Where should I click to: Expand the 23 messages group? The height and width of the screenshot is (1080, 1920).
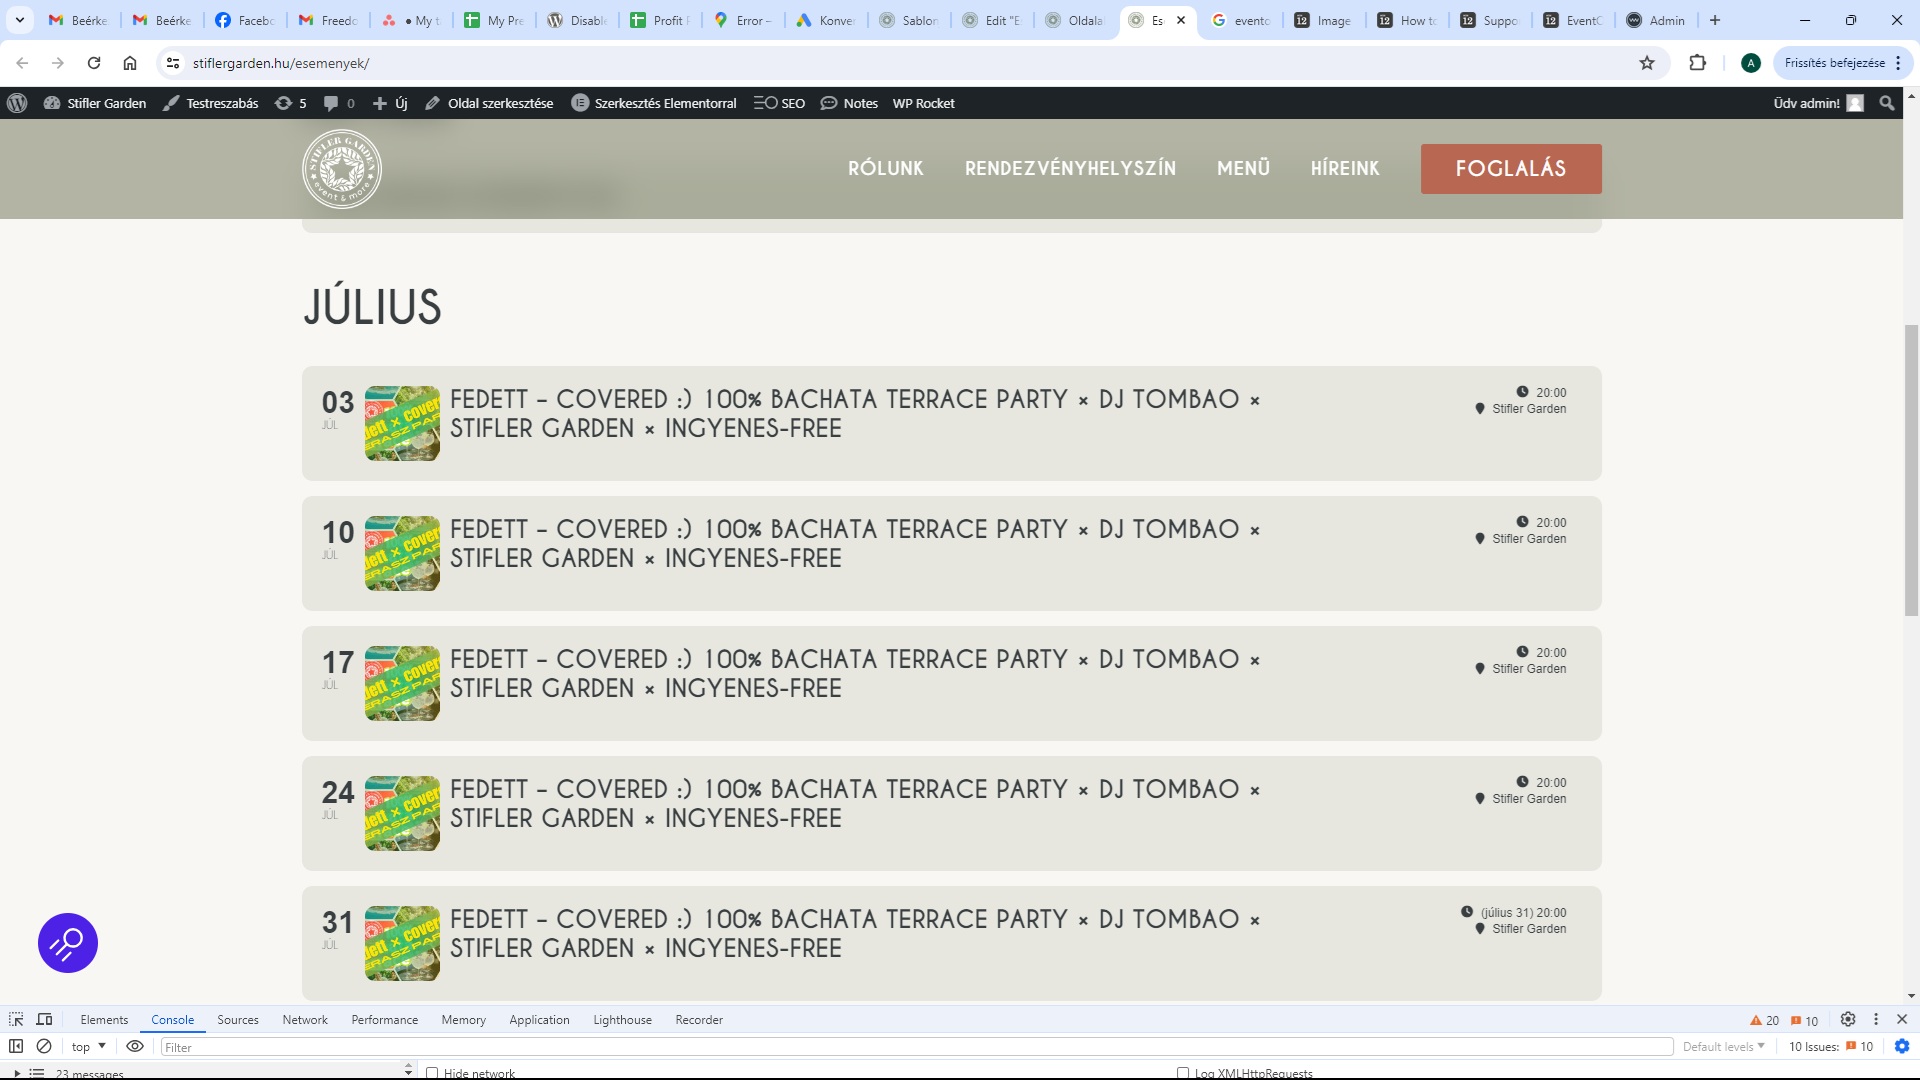17,1073
